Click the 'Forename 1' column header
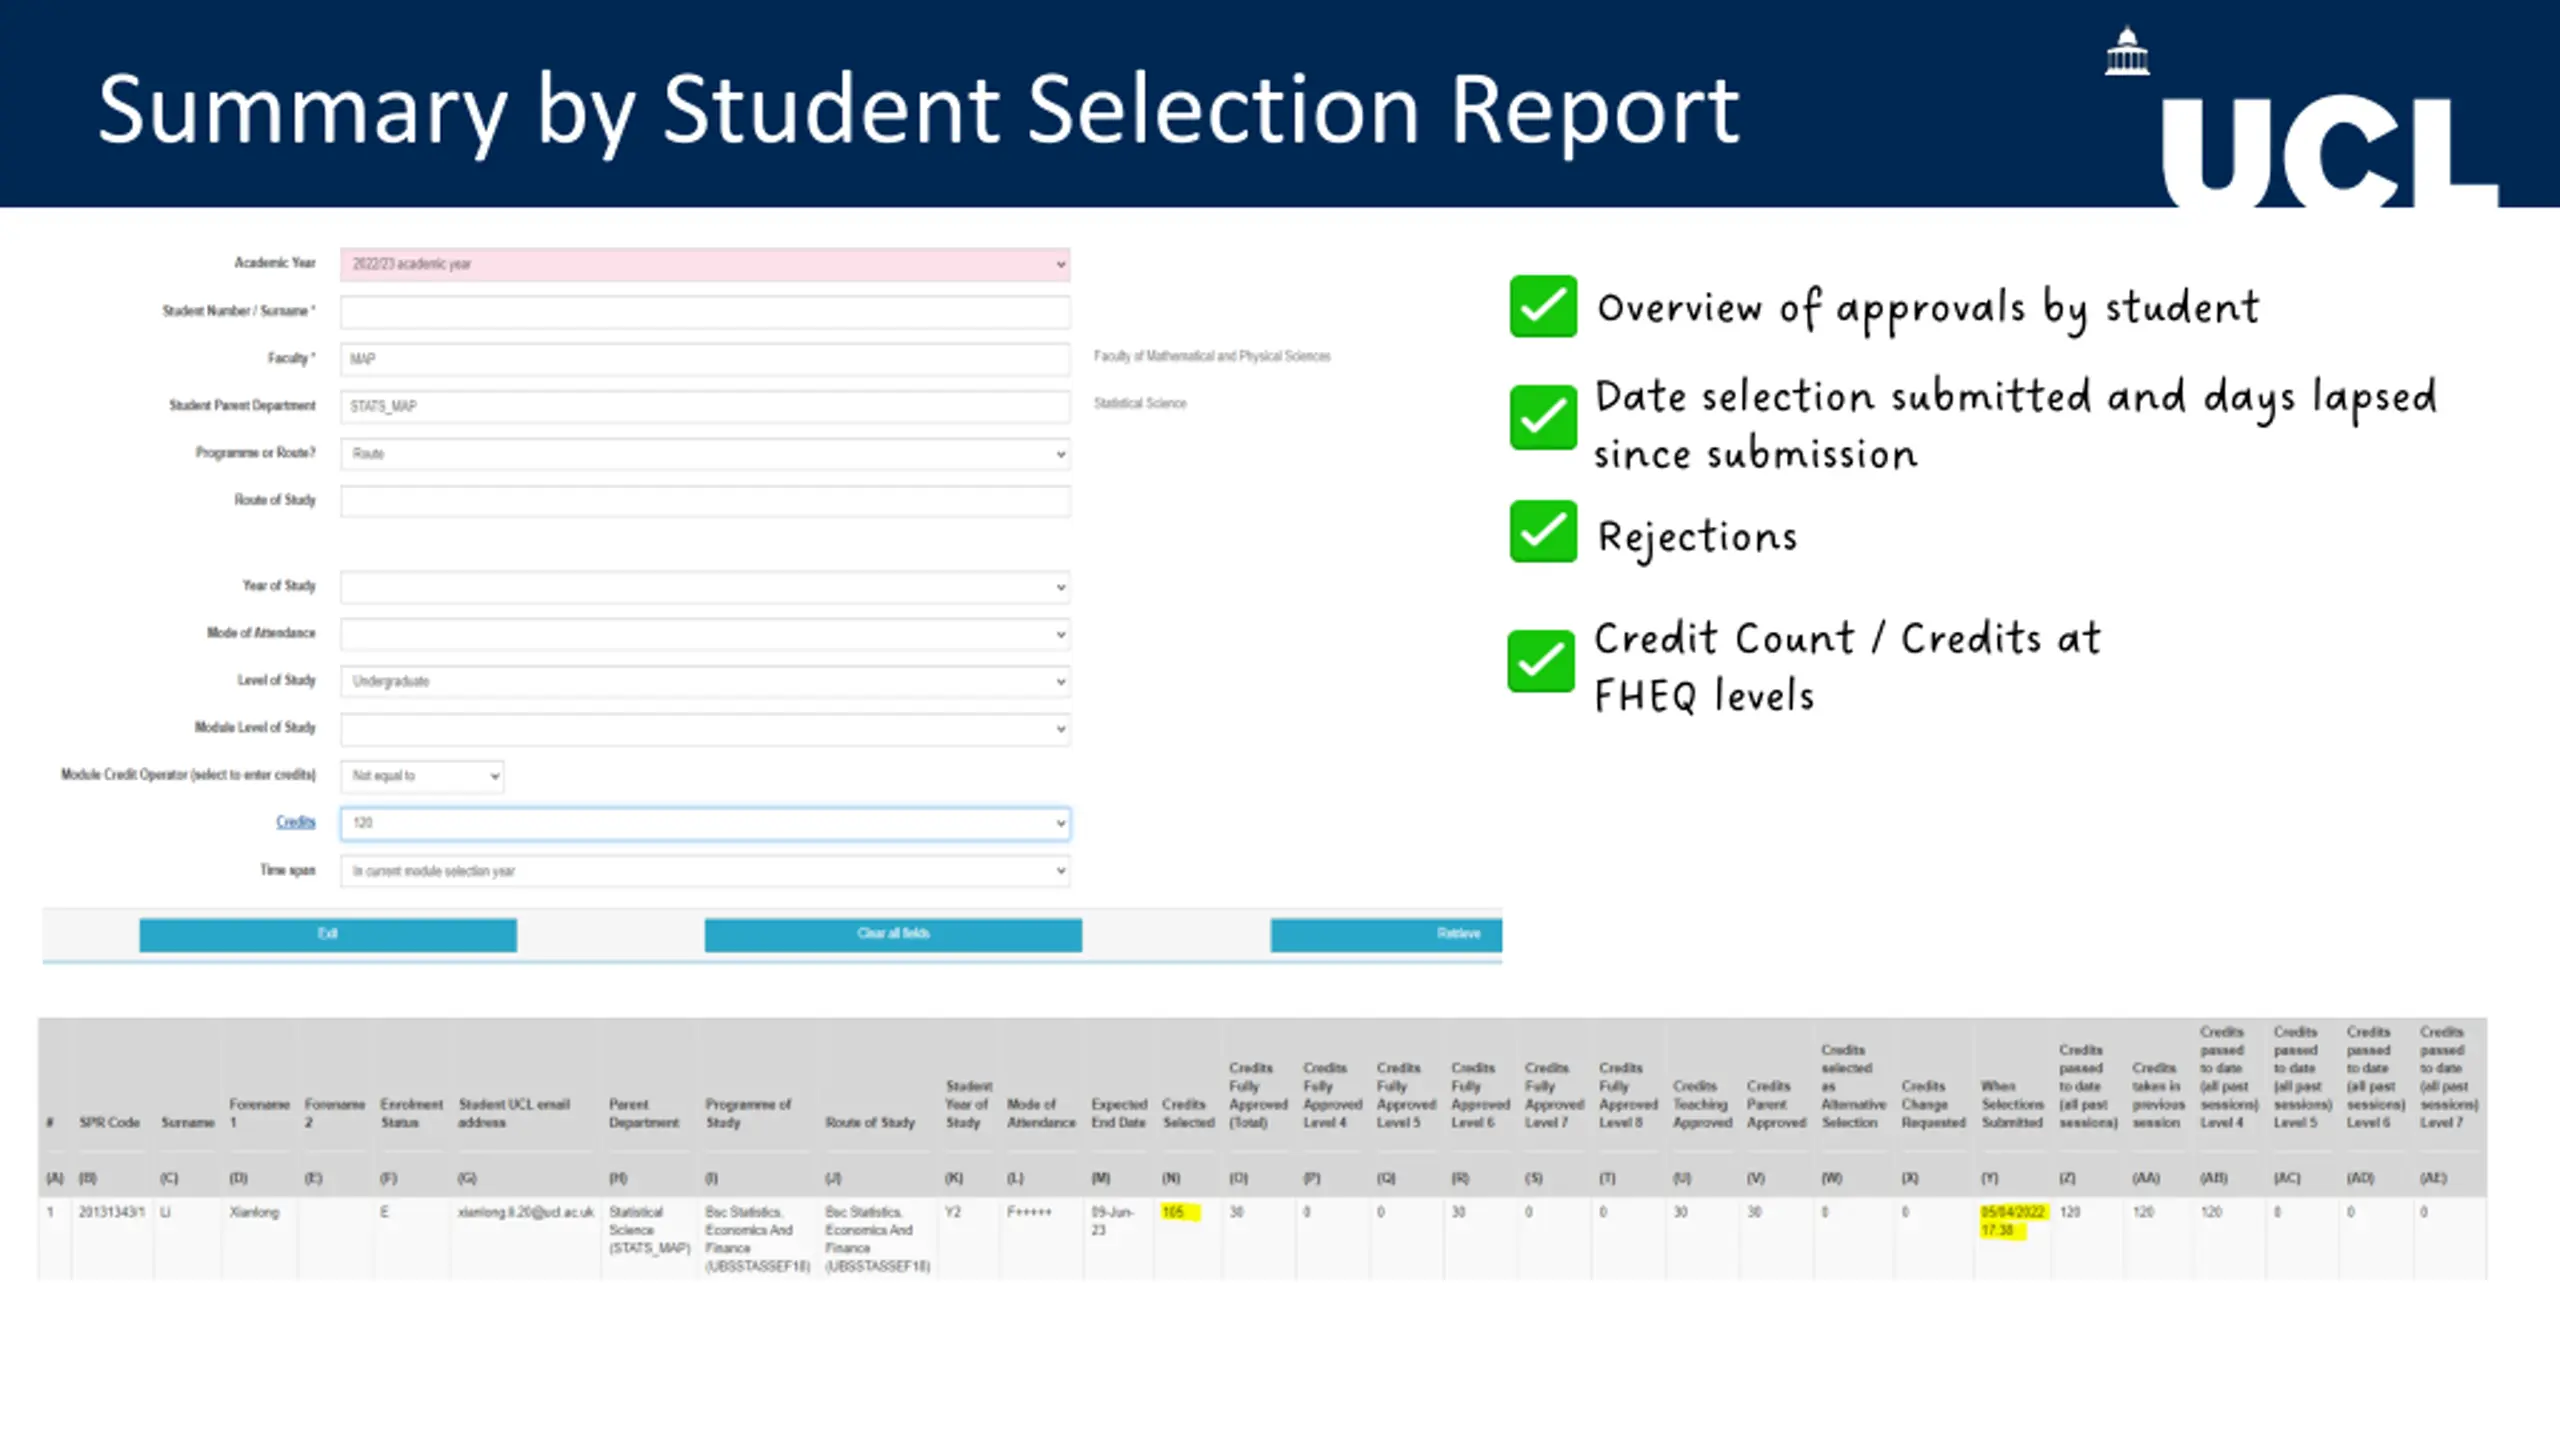 [x=259, y=1113]
